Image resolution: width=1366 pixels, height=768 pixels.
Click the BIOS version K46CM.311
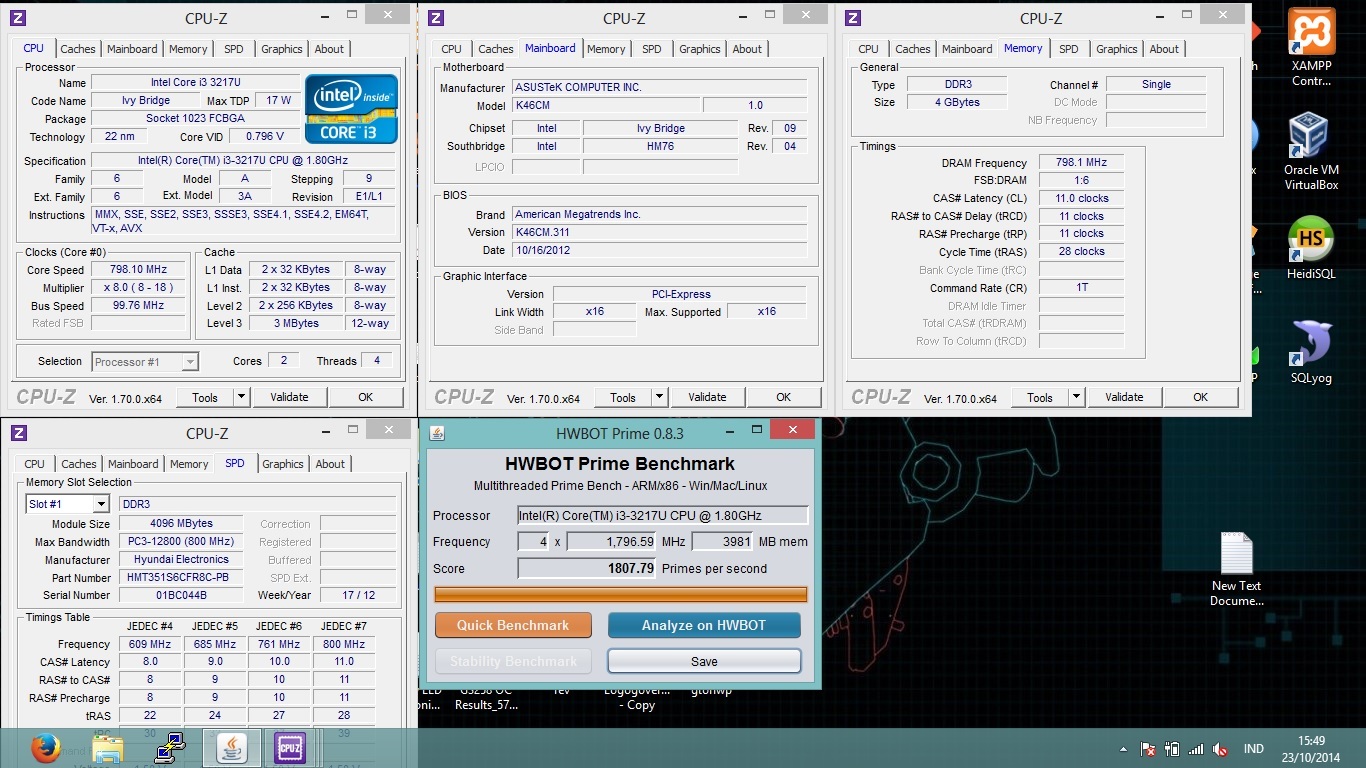point(659,232)
